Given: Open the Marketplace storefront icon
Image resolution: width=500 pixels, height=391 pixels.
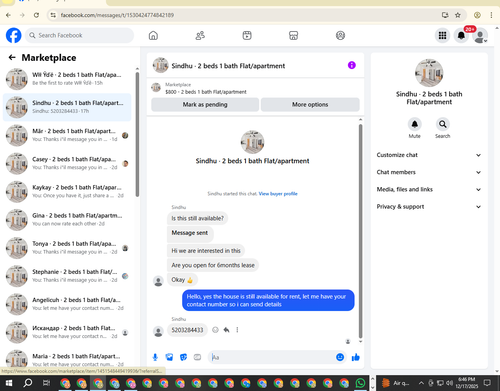Looking at the screenshot, I should (293, 35).
